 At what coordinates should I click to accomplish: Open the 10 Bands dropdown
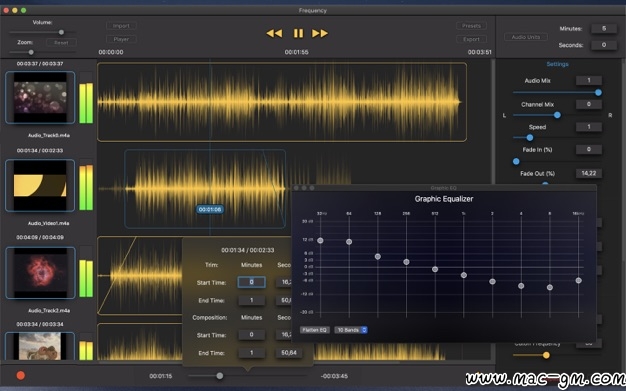pyautogui.click(x=351, y=330)
